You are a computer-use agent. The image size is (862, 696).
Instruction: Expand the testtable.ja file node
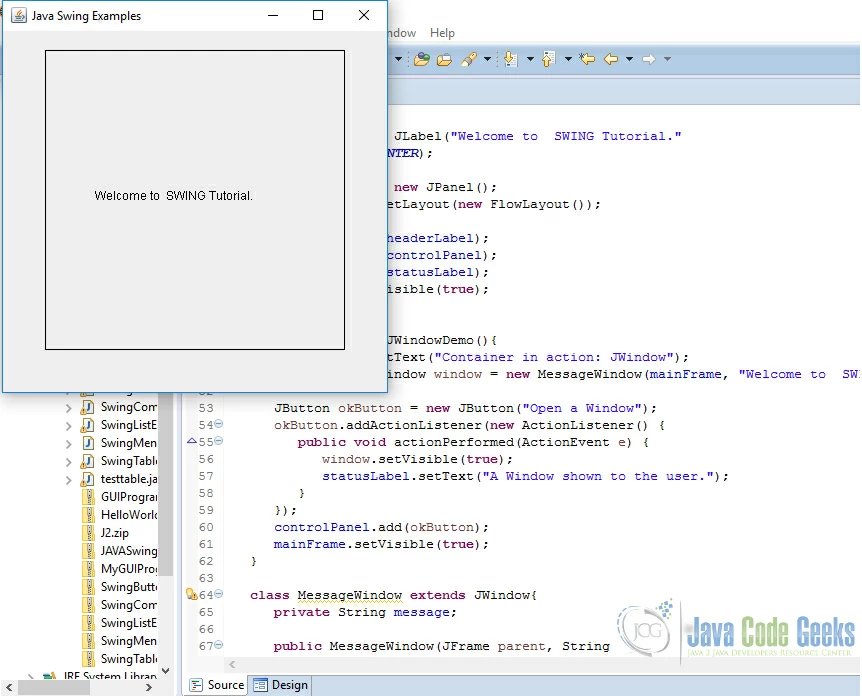[x=68, y=480]
